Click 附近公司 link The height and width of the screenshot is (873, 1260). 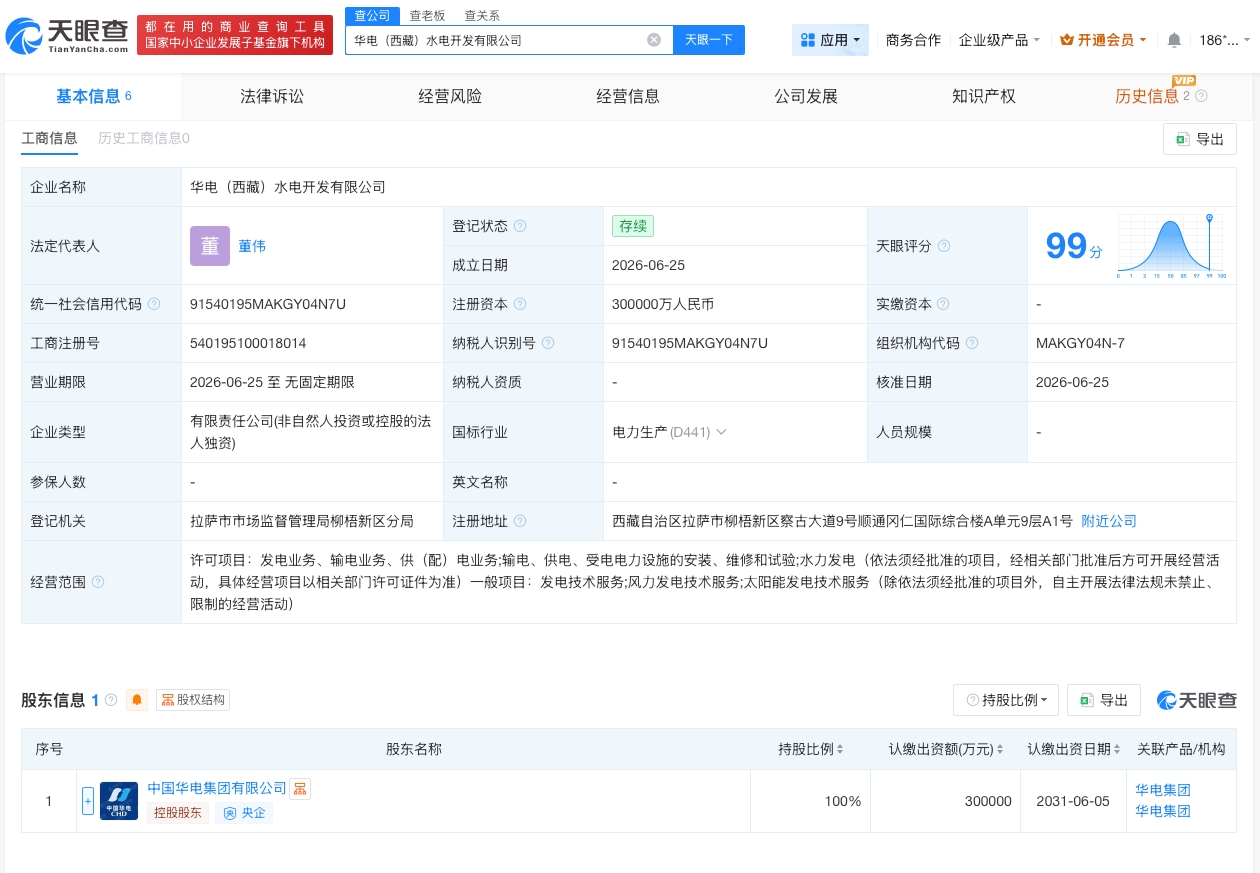(x=1109, y=521)
